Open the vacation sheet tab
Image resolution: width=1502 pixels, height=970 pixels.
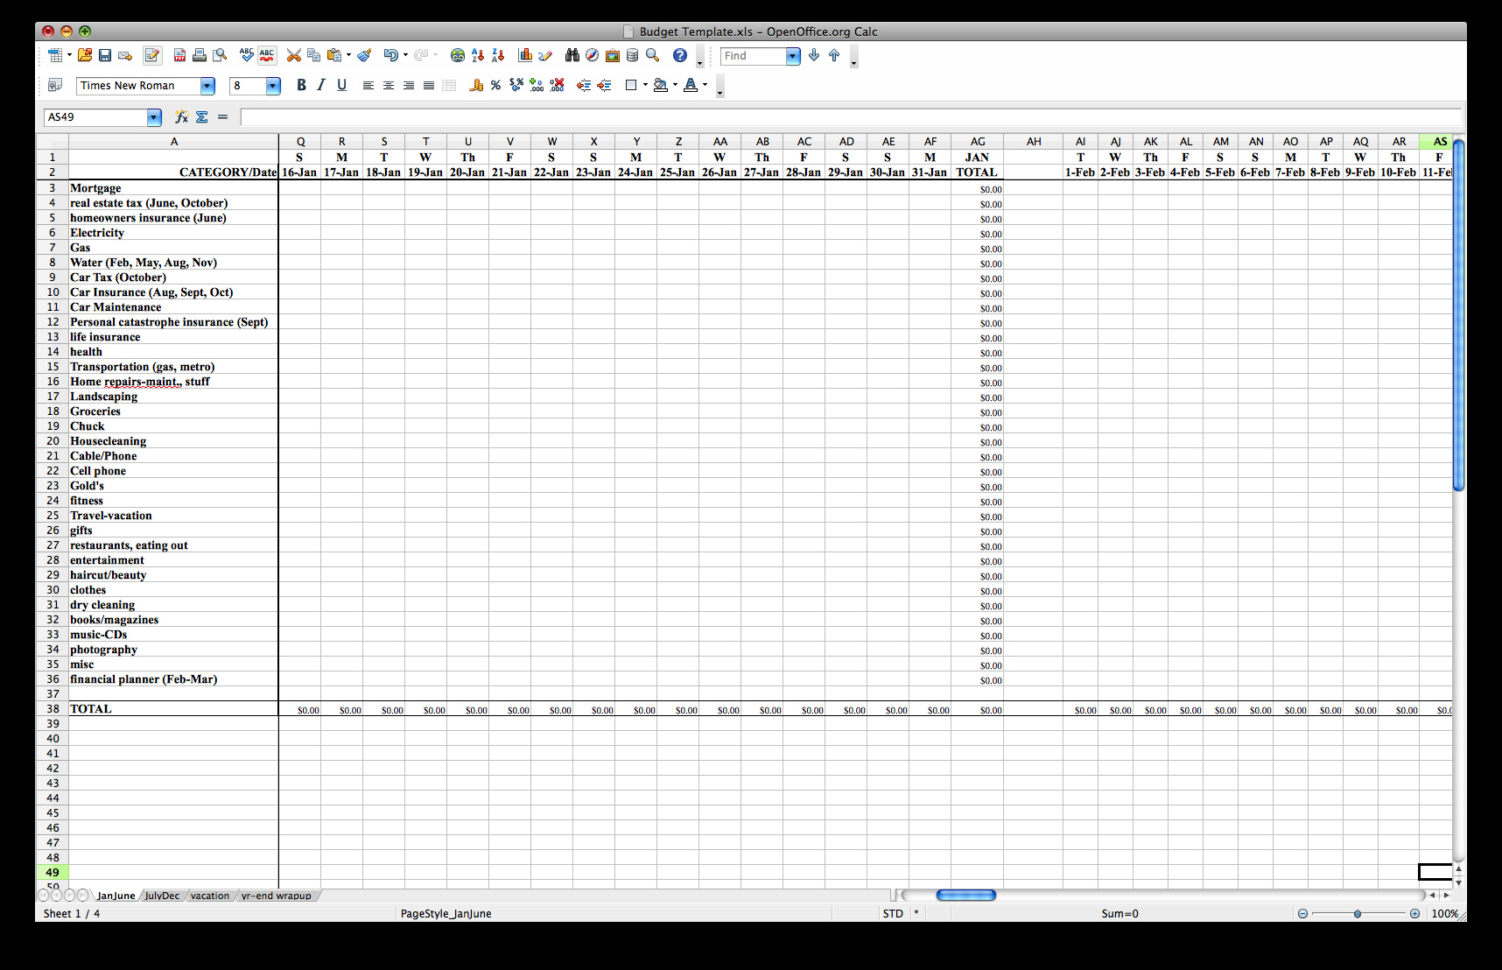tap(209, 895)
